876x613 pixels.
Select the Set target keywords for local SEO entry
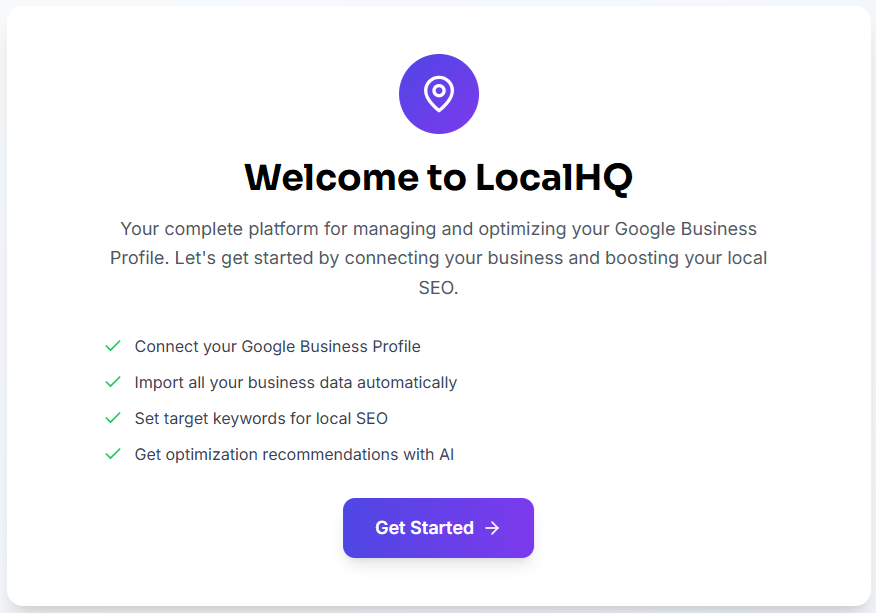[x=261, y=418]
